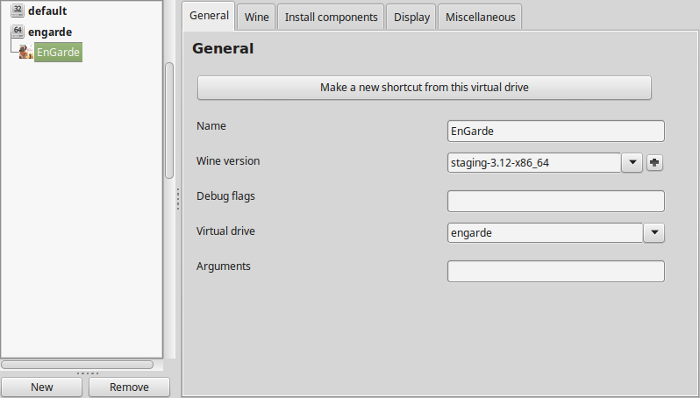Select the EnGarde shortcut in the tree

coord(58,52)
